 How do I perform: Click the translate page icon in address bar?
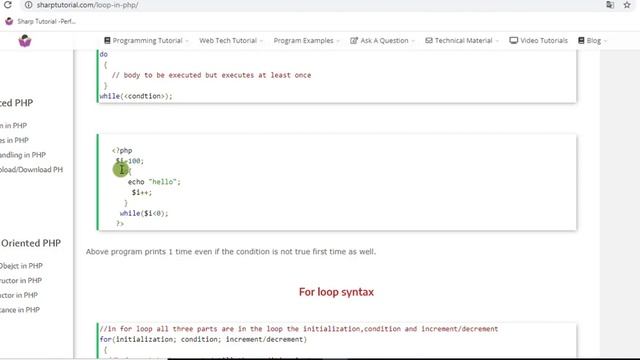[x=610, y=5]
